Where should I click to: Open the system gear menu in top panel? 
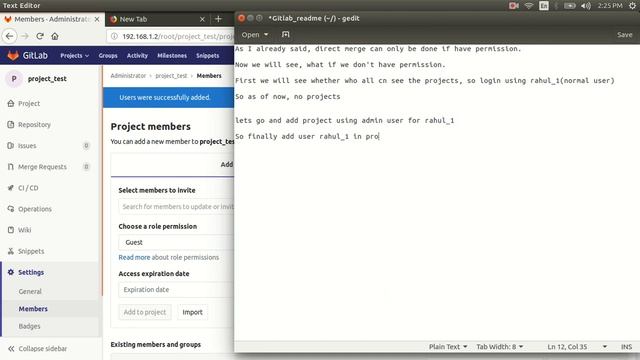(x=632, y=6)
